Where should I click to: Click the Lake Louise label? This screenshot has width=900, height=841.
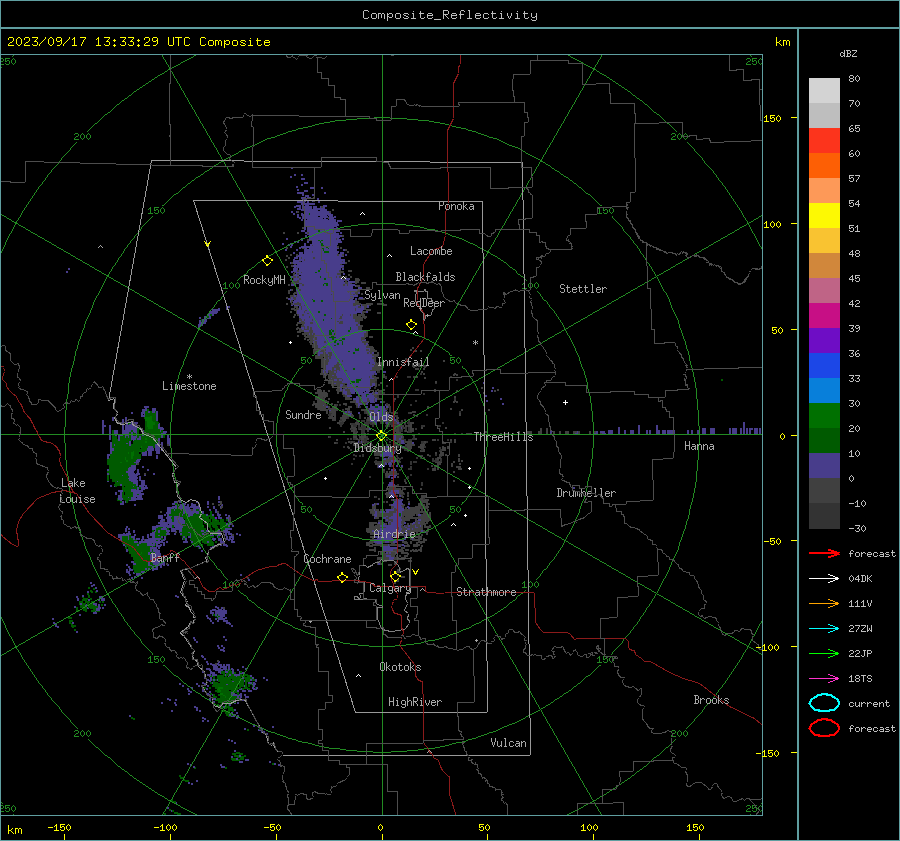[x=77, y=491]
